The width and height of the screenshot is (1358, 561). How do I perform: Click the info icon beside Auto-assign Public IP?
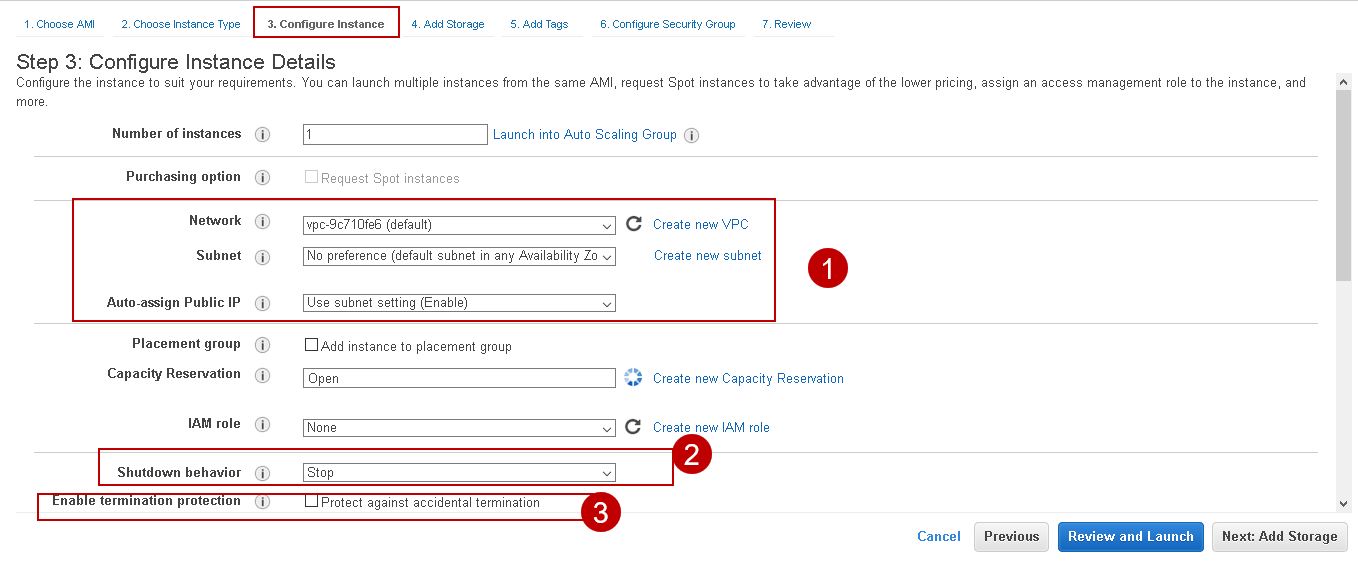tap(263, 303)
